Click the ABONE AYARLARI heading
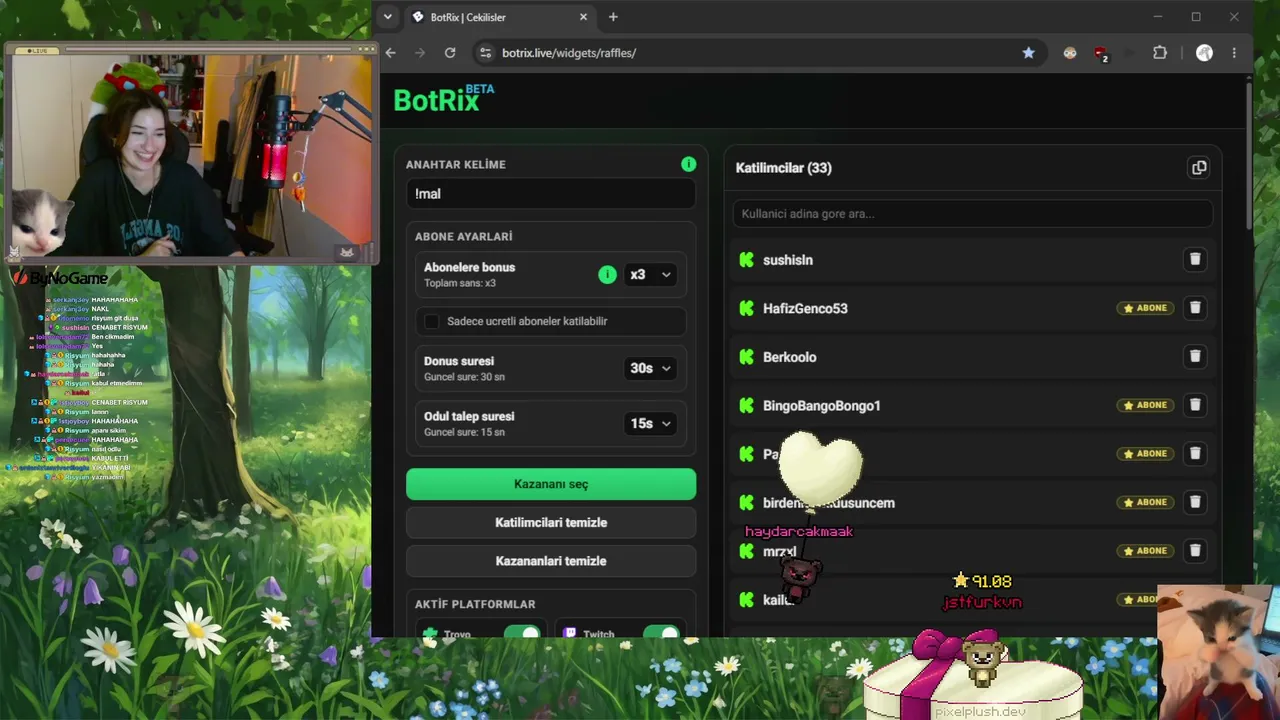The width and height of the screenshot is (1280, 720). click(x=464, y=237)
